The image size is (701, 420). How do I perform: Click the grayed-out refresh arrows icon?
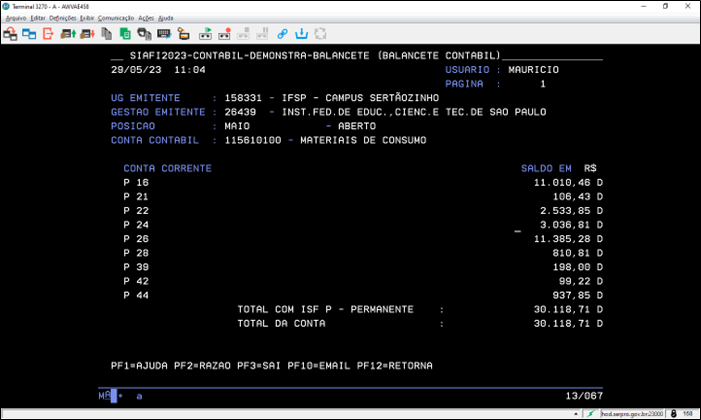320,34
